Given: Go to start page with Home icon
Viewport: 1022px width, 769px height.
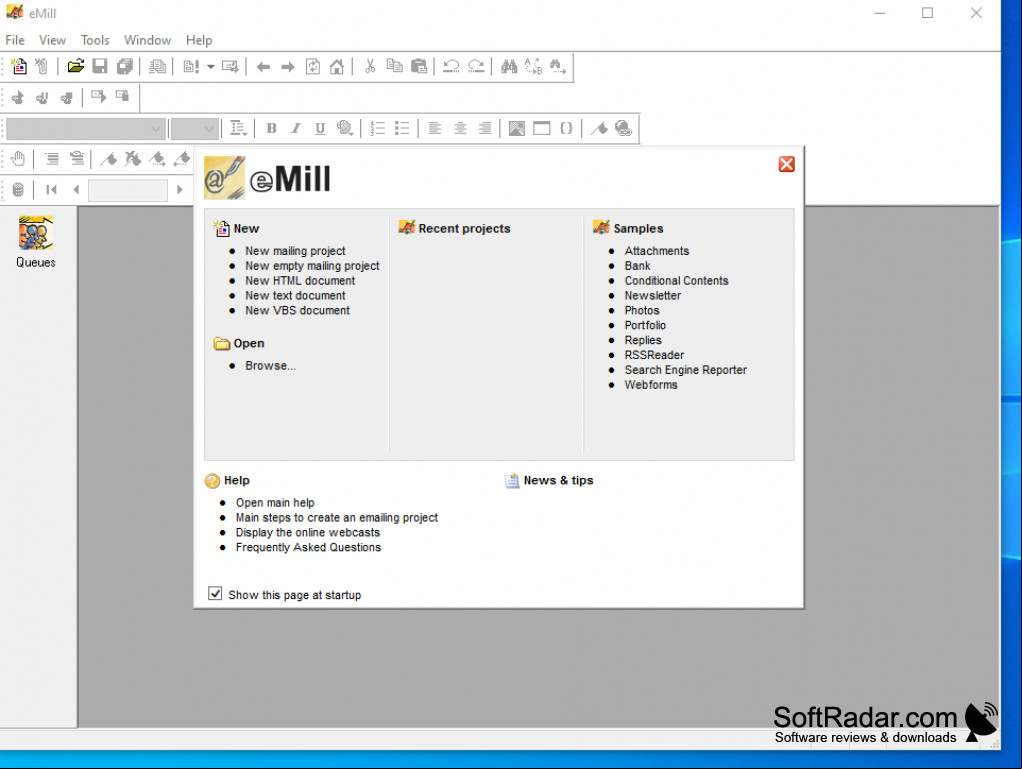Looking at the screenshot, I should [x=337, y=66].
